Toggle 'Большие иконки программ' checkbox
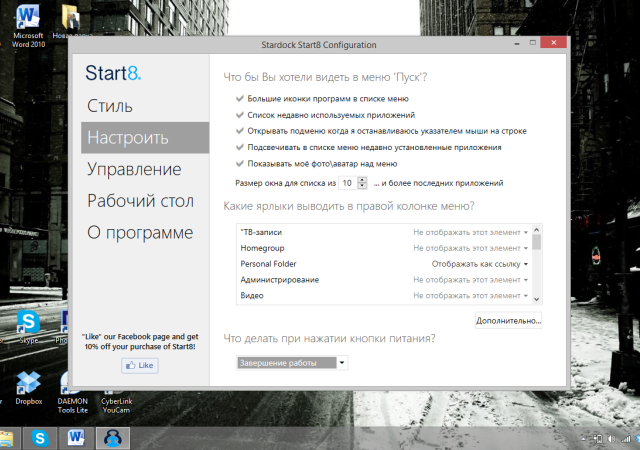The image size is (640, 450). point(240,98)
